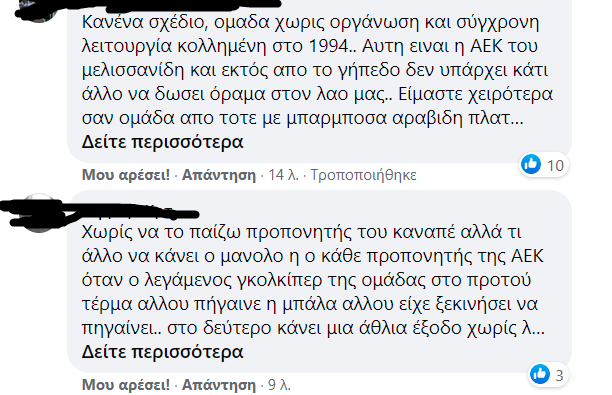Reply to the second comment via Απάντηση
The width and height of the screenshot is (612, 395).
(219, 384)
